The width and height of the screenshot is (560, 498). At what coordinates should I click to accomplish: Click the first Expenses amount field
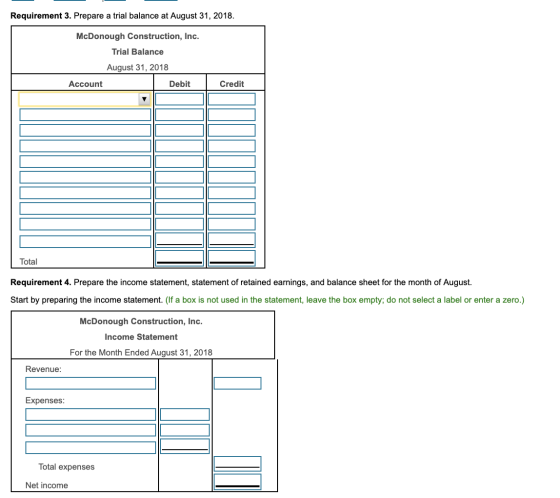click(x=185, y=414)
